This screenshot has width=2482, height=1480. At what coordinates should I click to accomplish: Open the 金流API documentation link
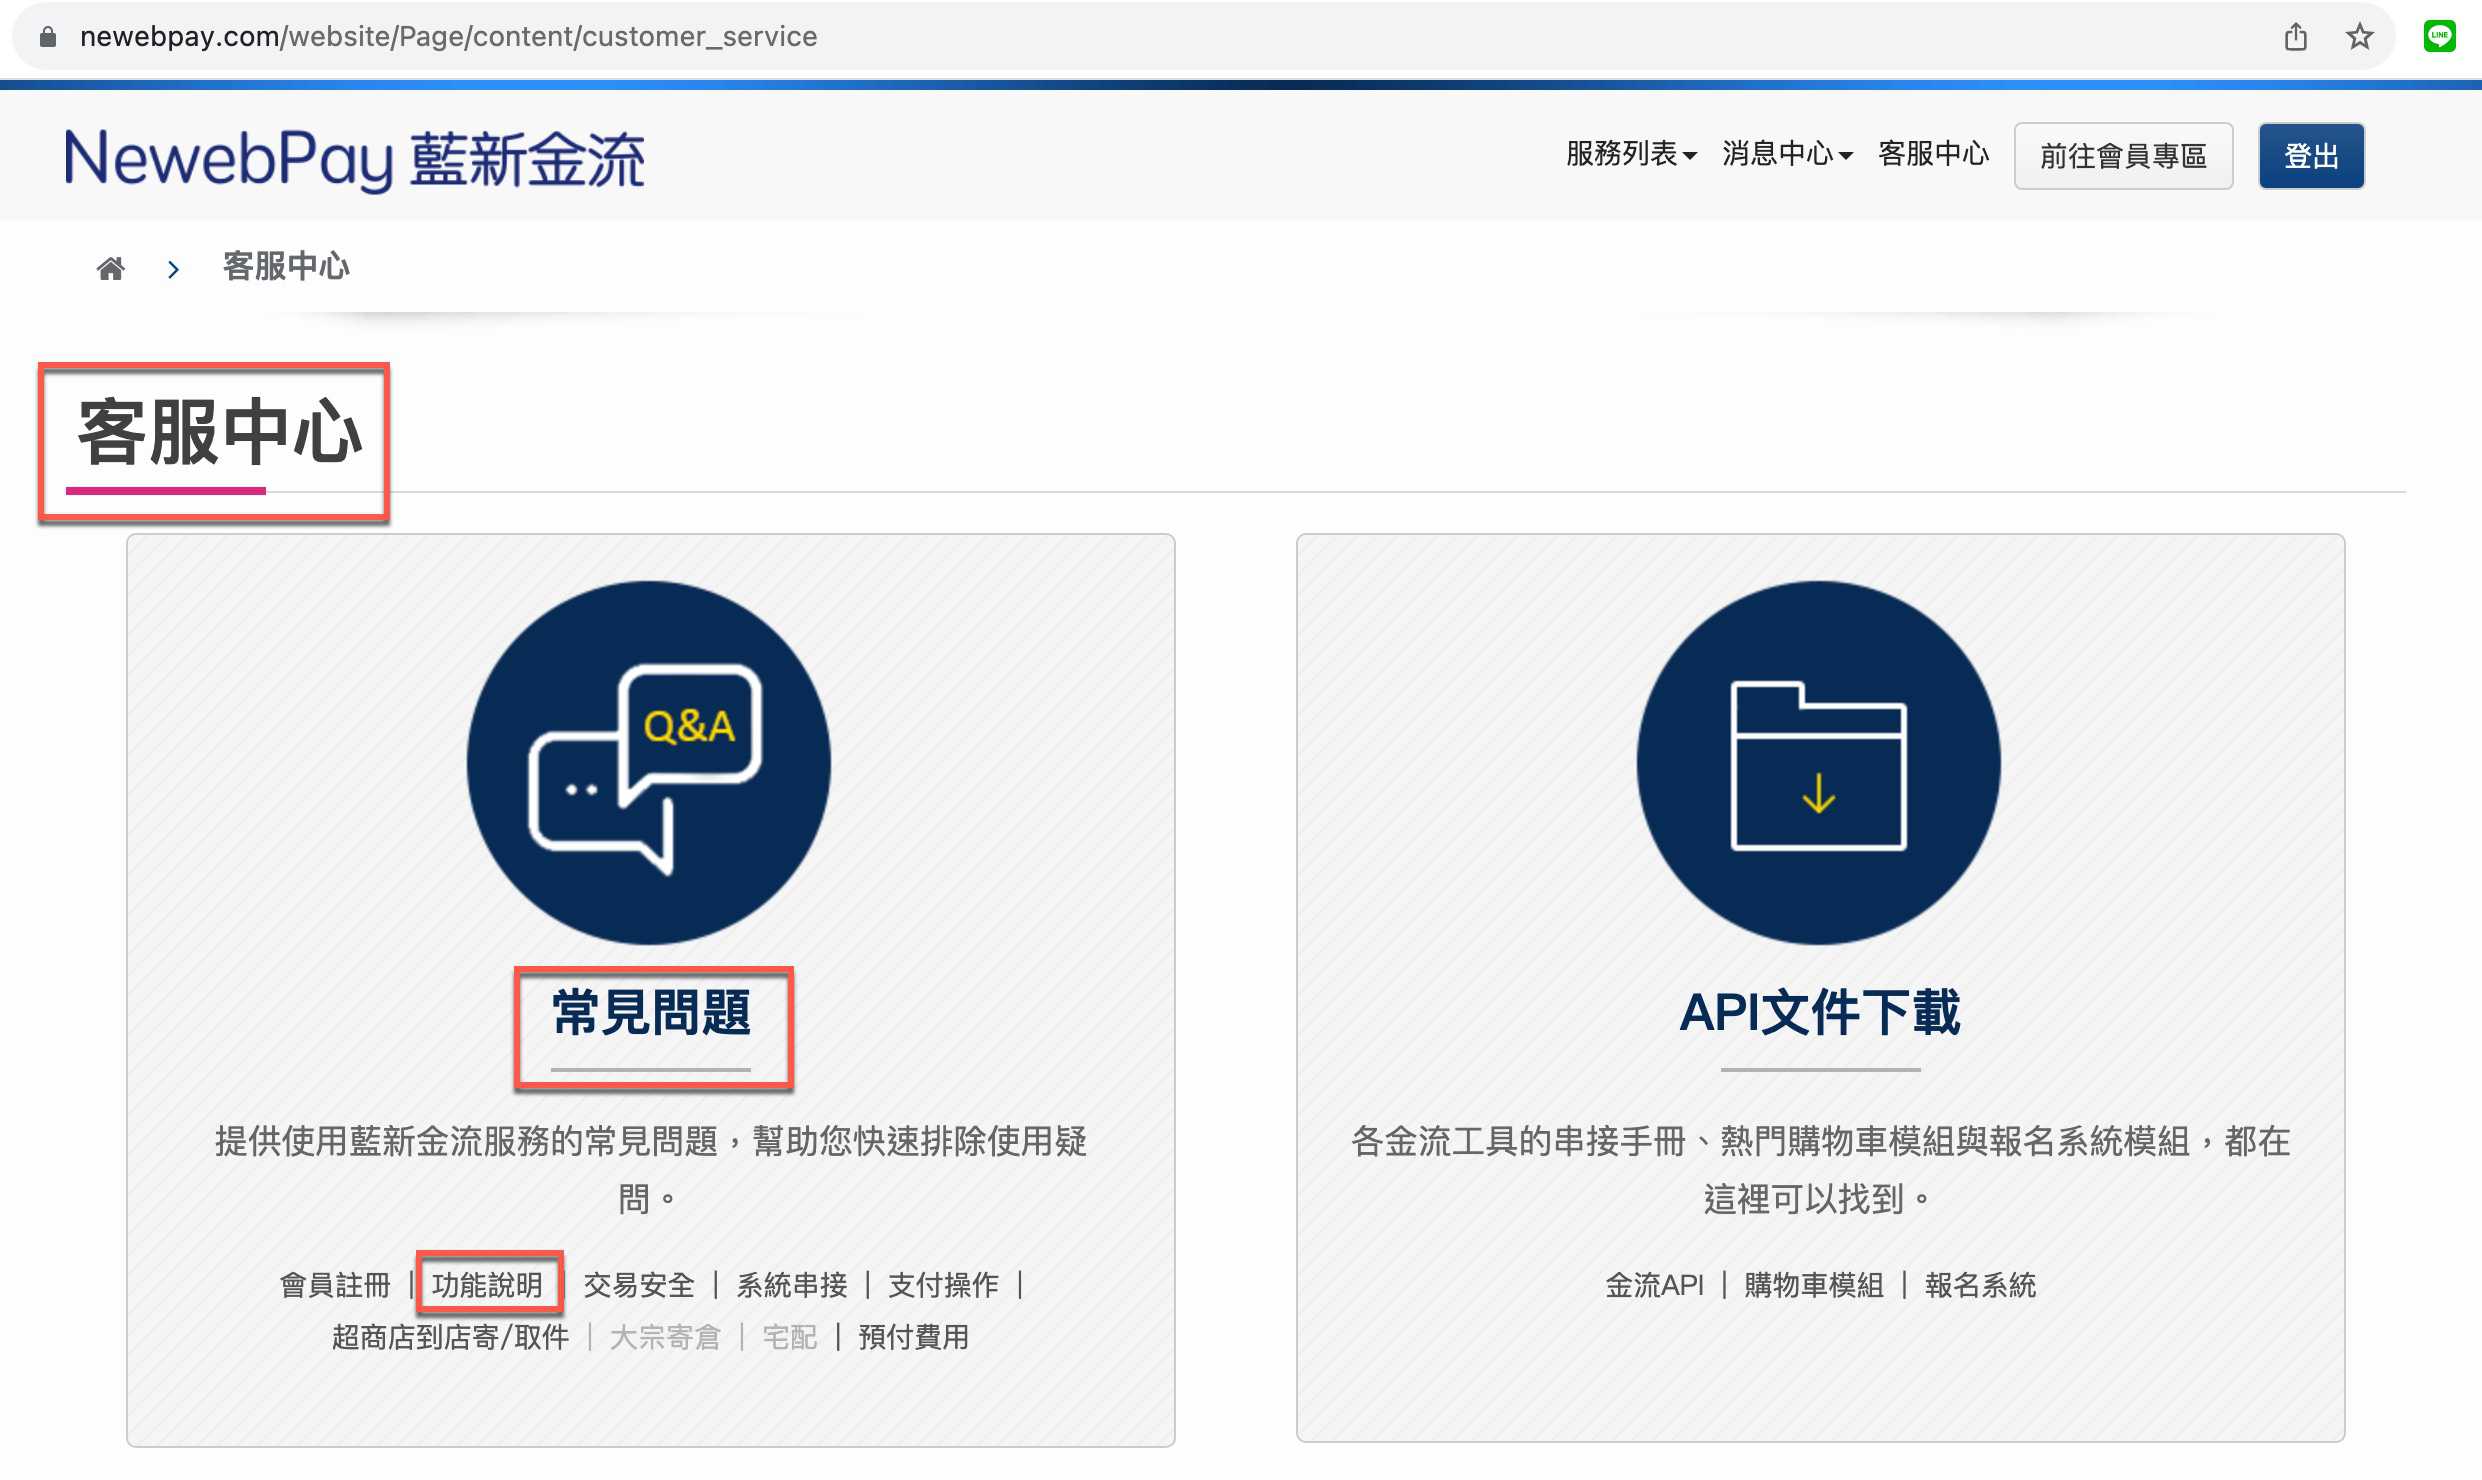[1654, 1285]
